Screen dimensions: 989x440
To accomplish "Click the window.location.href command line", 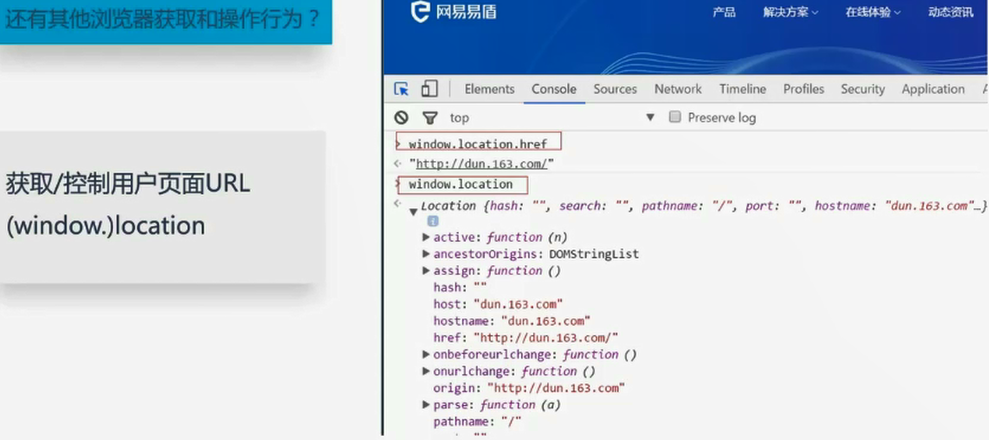I will [478, 144].
